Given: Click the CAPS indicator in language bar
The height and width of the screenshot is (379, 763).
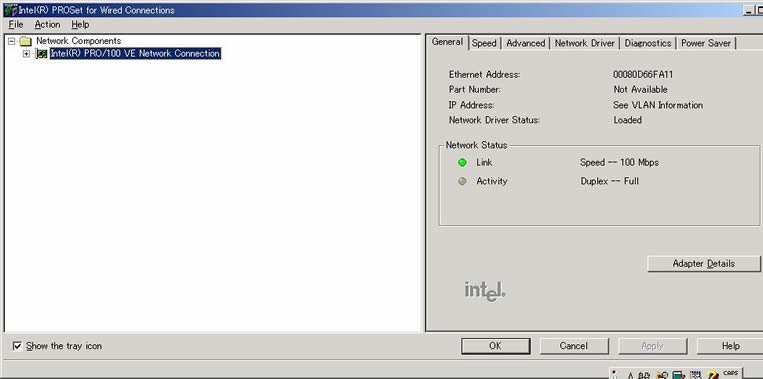Looking at the screenshot, I should [x=730, y=373].
